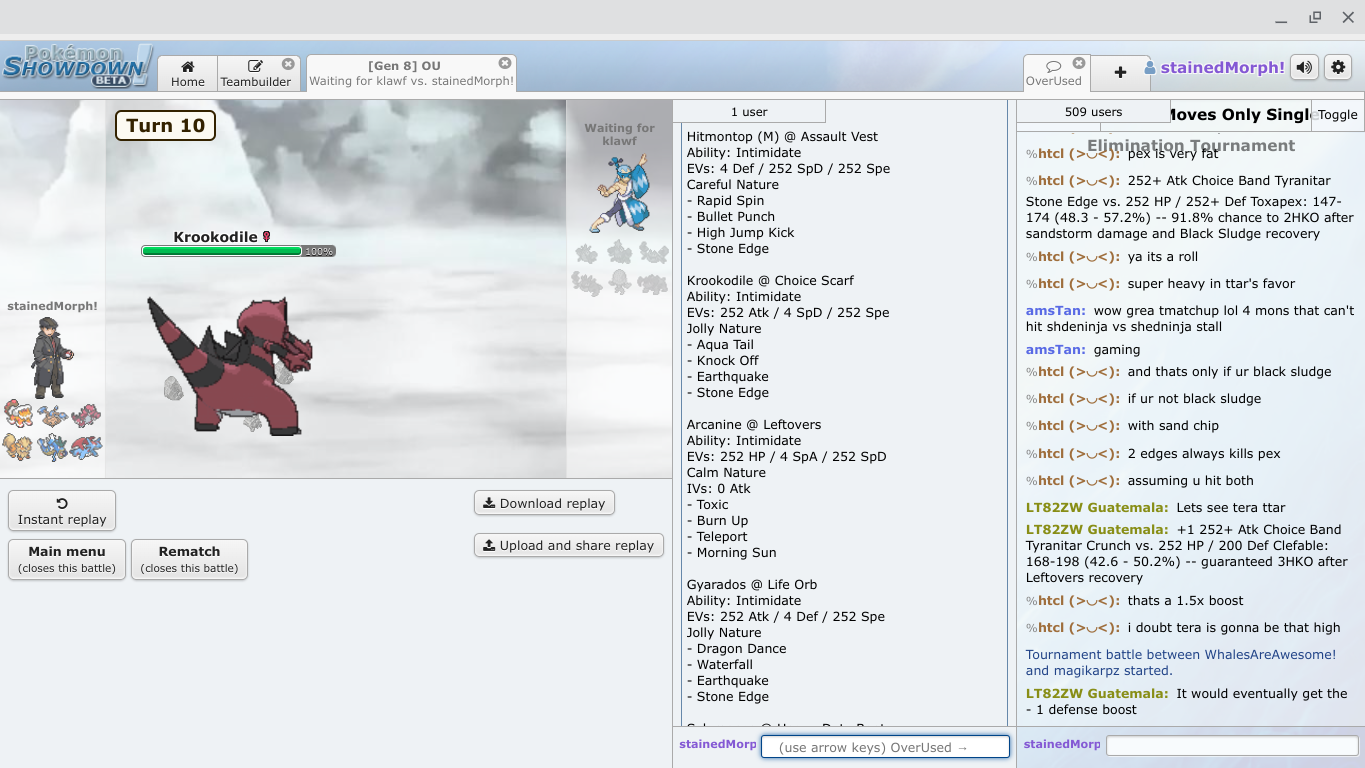
Task: Click 'Waiting for klawf' label
Action: pyautogui.click(x=620, y=134)
